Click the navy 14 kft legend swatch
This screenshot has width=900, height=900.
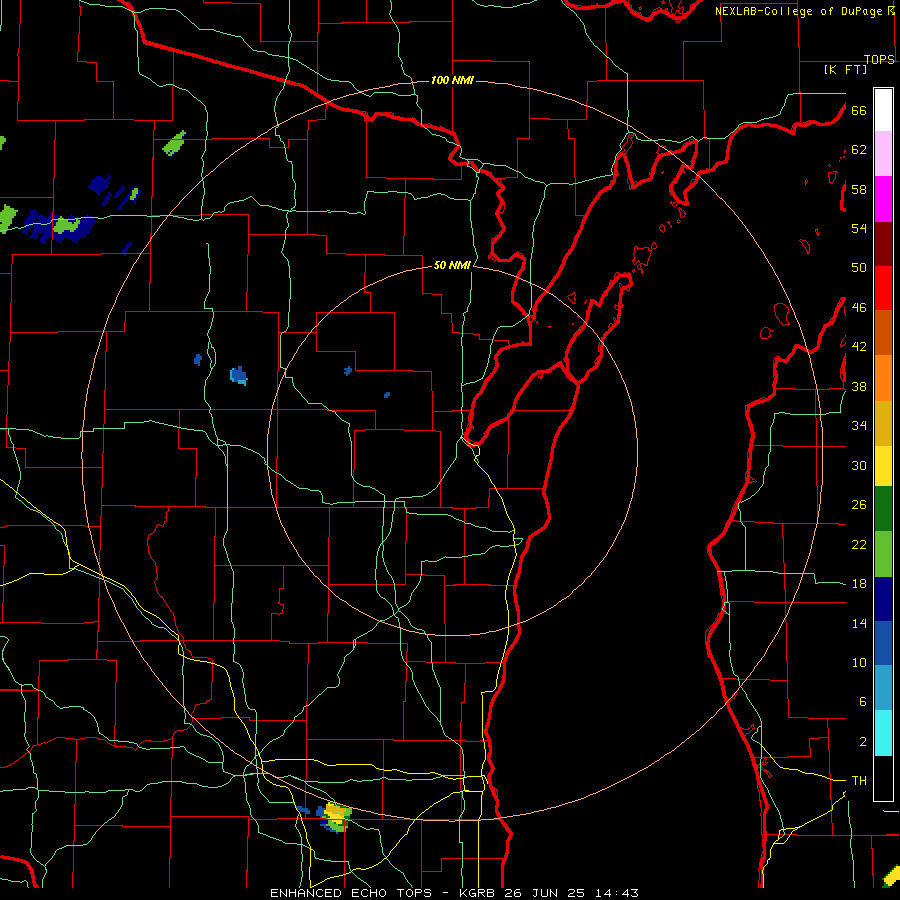coord(883,599)
